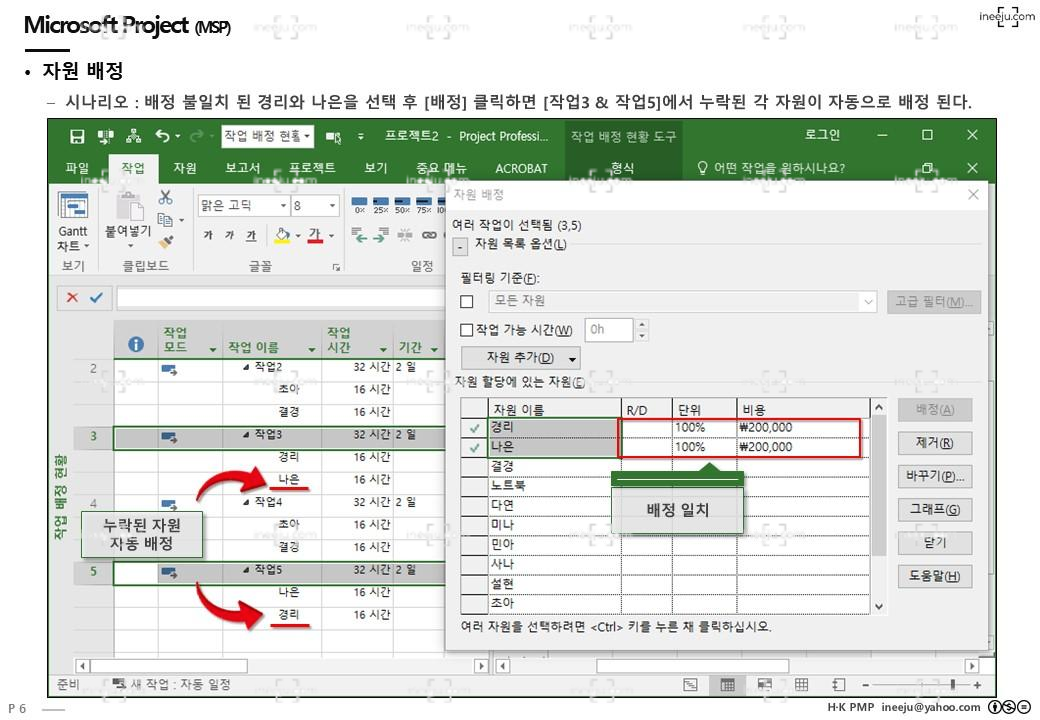Viewport: 1040px width, 720px height.
Task: Open the font color dropdown arrow
Action: 331,235
